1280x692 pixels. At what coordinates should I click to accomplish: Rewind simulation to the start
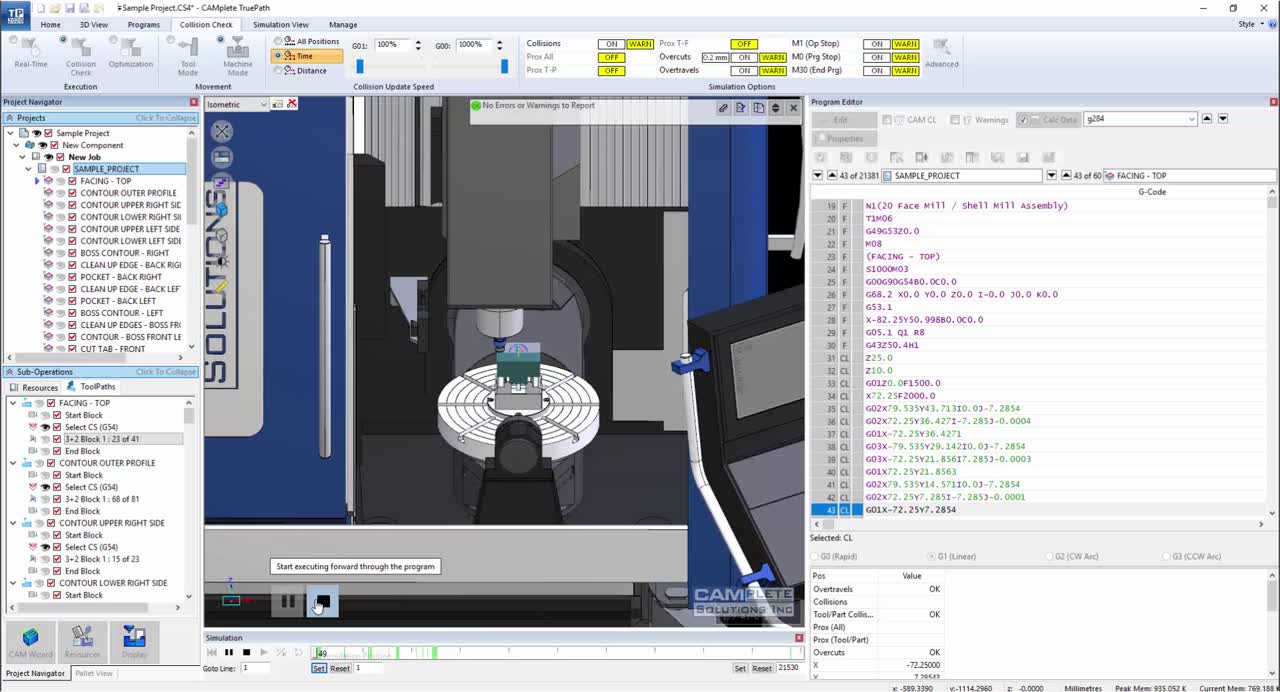(212, 652)
